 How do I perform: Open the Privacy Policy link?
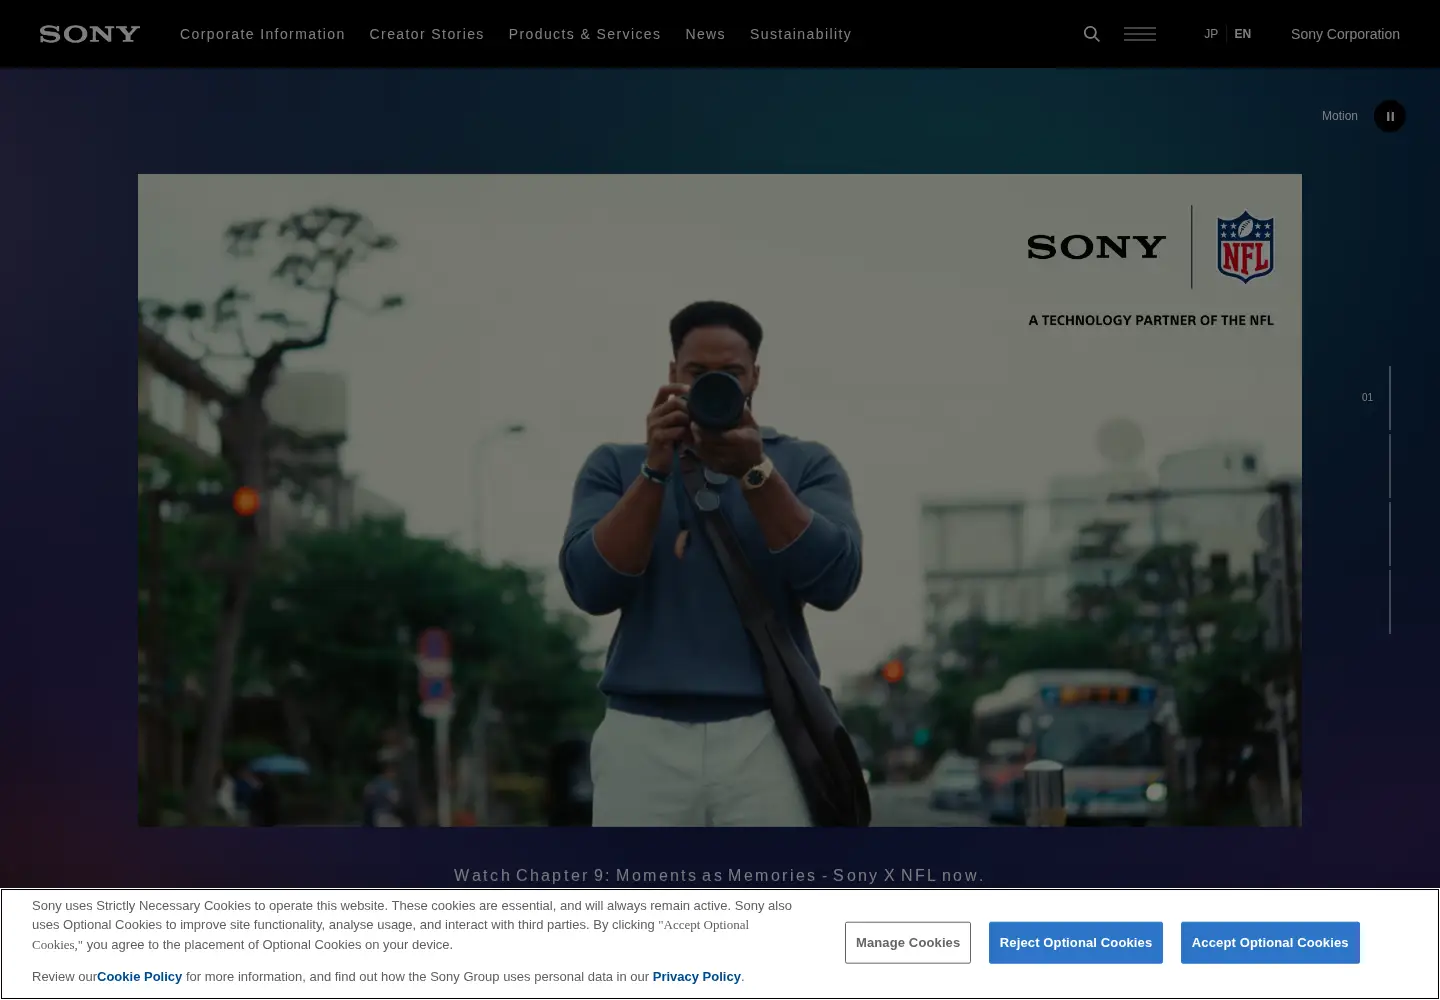[697, 977]
